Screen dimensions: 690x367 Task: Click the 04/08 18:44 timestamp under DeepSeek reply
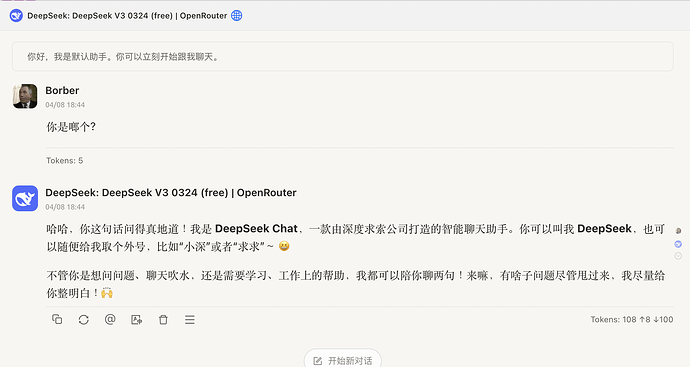click(x=65, y=207)
